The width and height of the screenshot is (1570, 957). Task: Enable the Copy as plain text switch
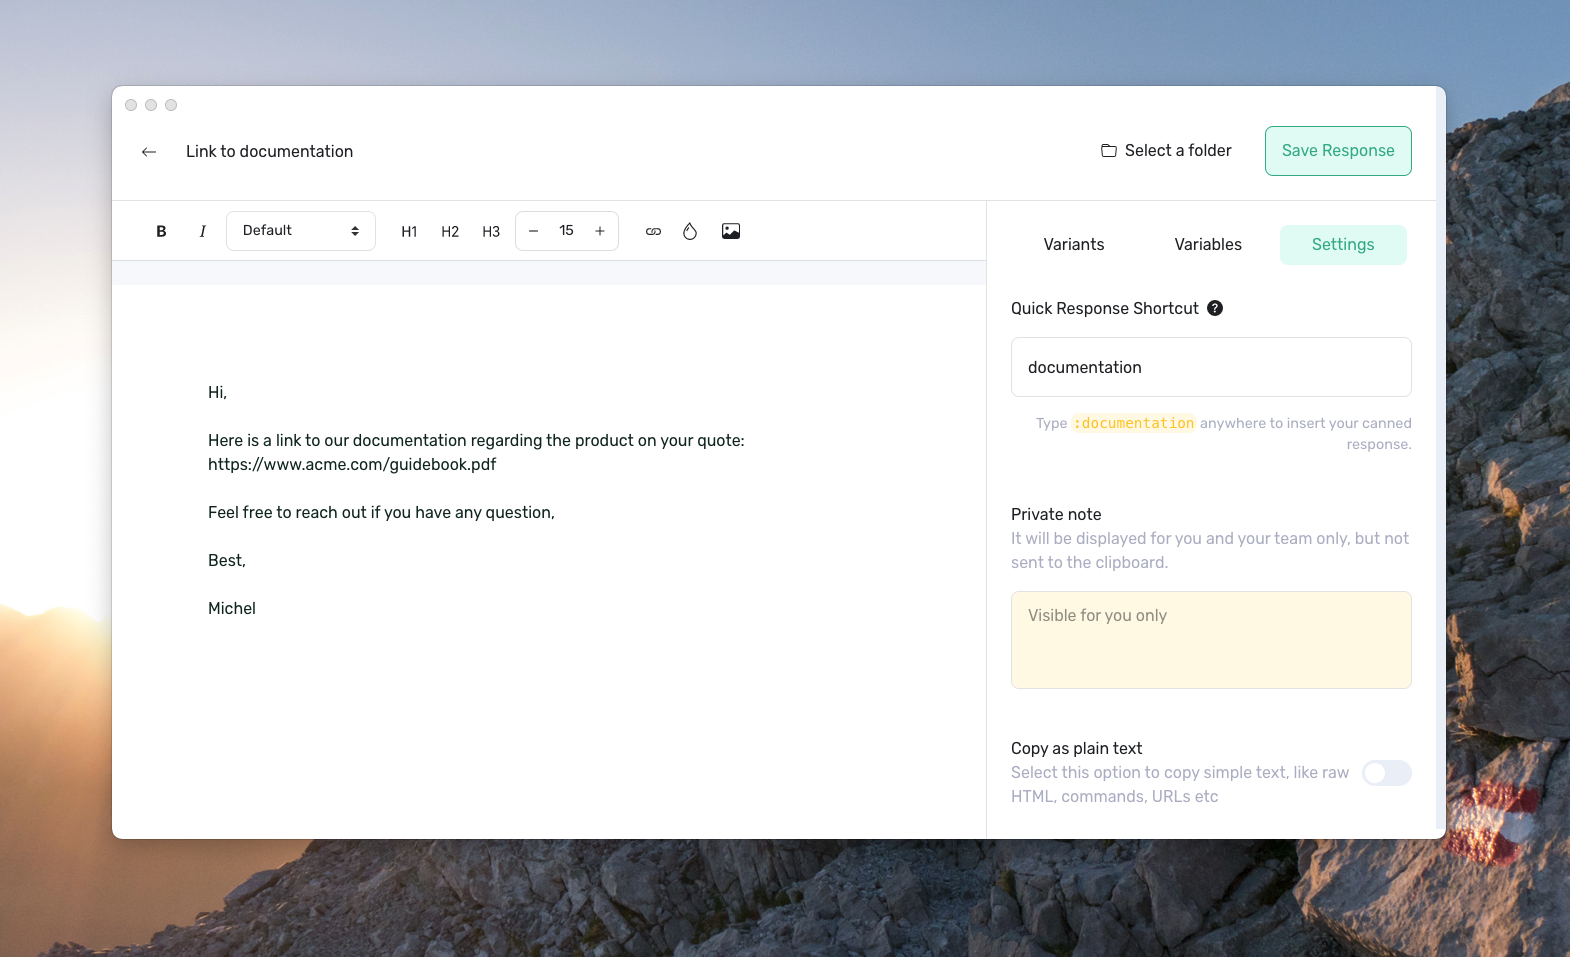[1386, 773]
